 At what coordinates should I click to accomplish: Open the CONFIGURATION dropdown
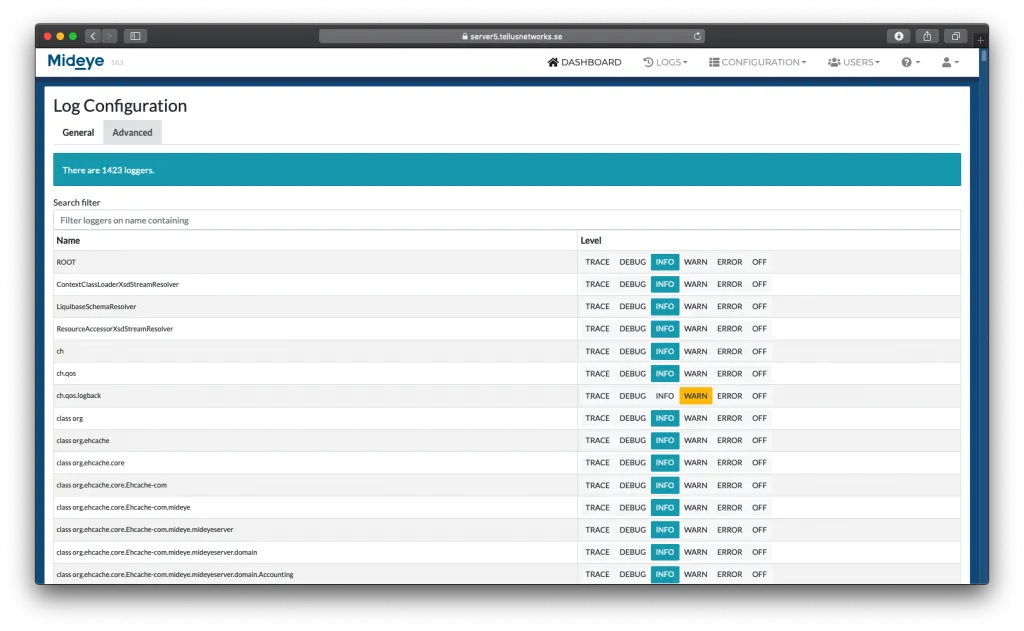tap(757, 61)
